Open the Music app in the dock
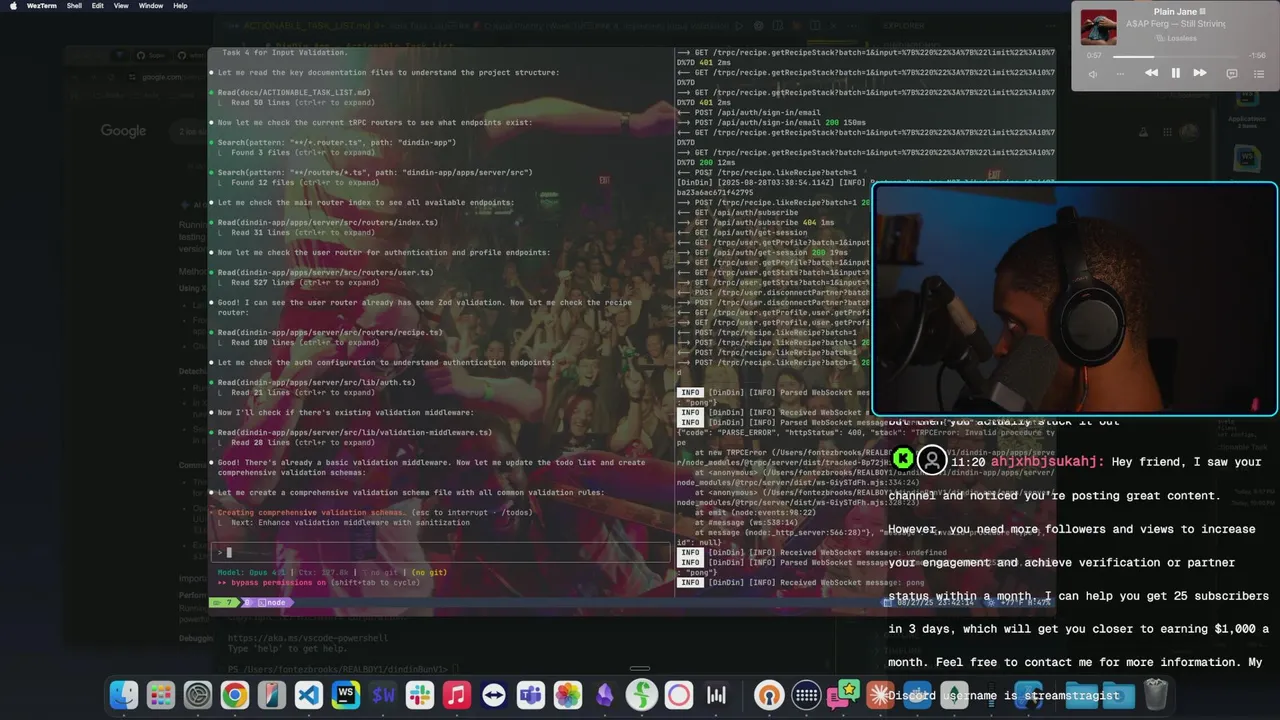1280x720 pixels. [x=457, y=694]
